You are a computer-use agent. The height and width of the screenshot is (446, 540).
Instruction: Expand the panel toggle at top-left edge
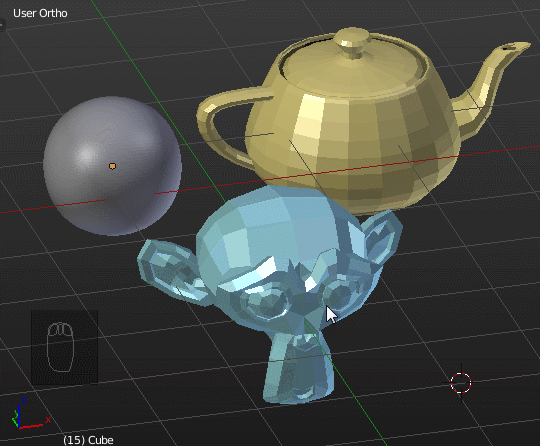click(x=2, y=25)
